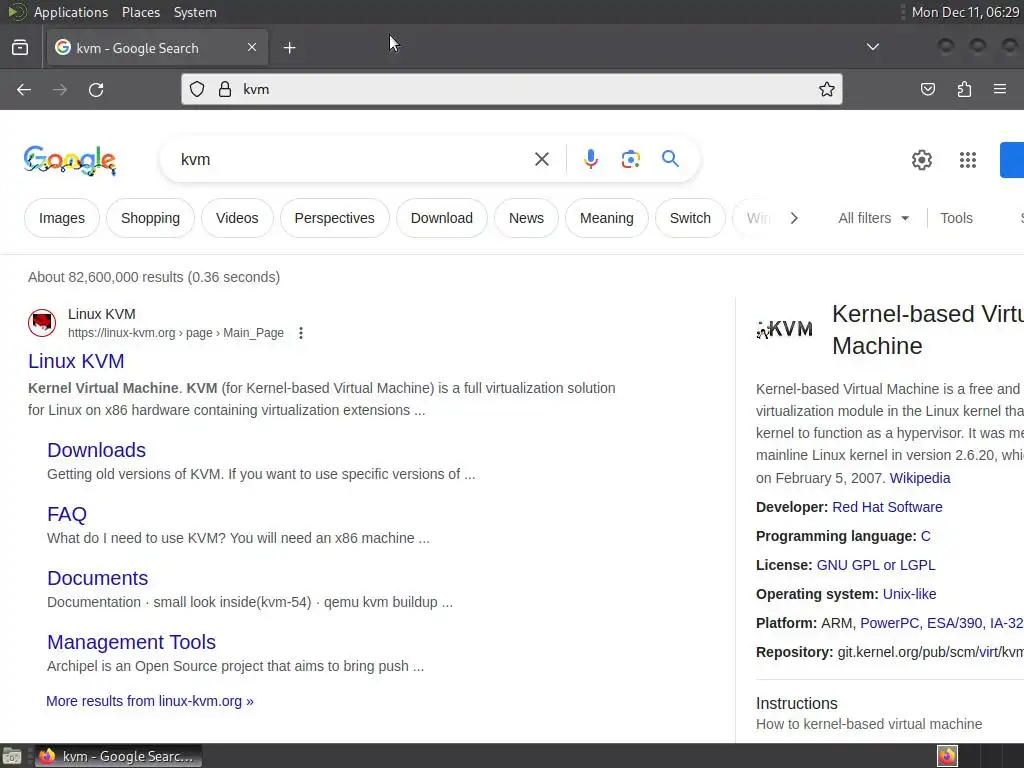This screenshot has width=1024, height=768.
Task: Click the forward navigation arrow
Action: [60, 89]
